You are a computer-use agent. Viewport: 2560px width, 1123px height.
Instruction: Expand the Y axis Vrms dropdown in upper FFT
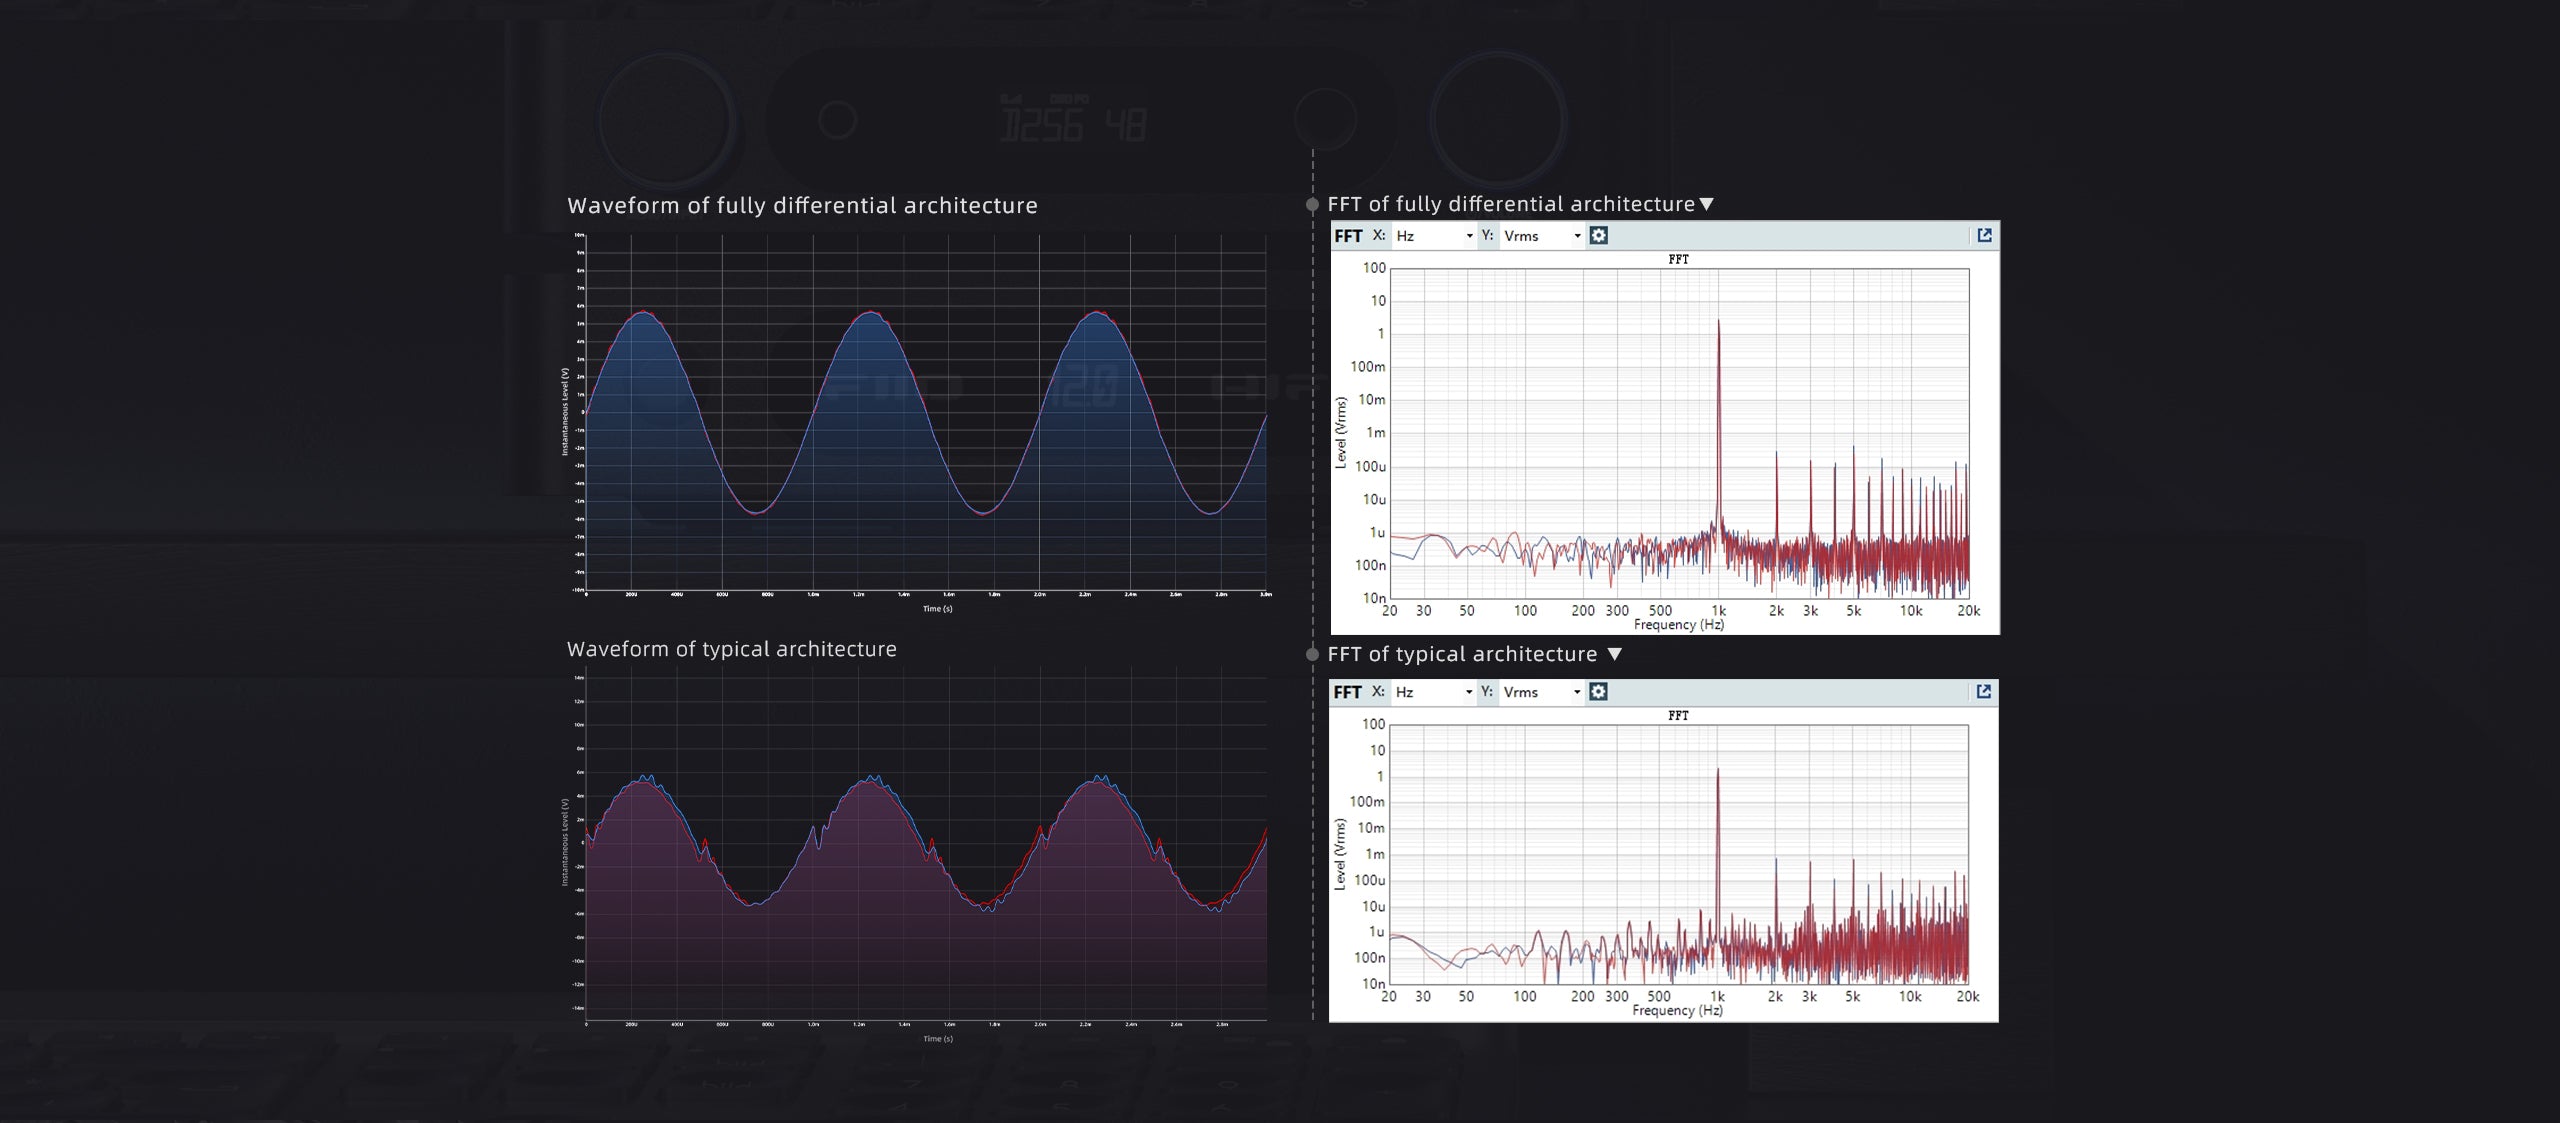[1542, 236]
